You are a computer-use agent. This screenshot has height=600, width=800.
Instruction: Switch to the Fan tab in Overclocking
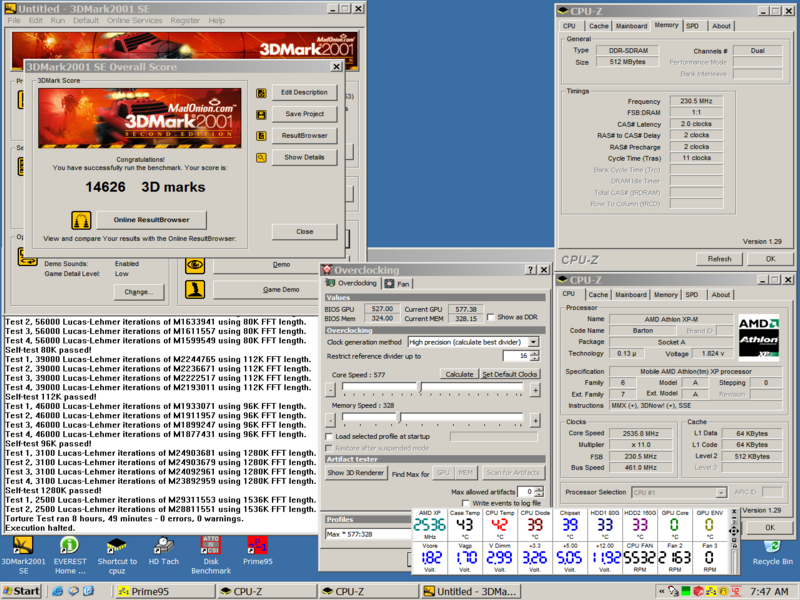pos(398,283)
